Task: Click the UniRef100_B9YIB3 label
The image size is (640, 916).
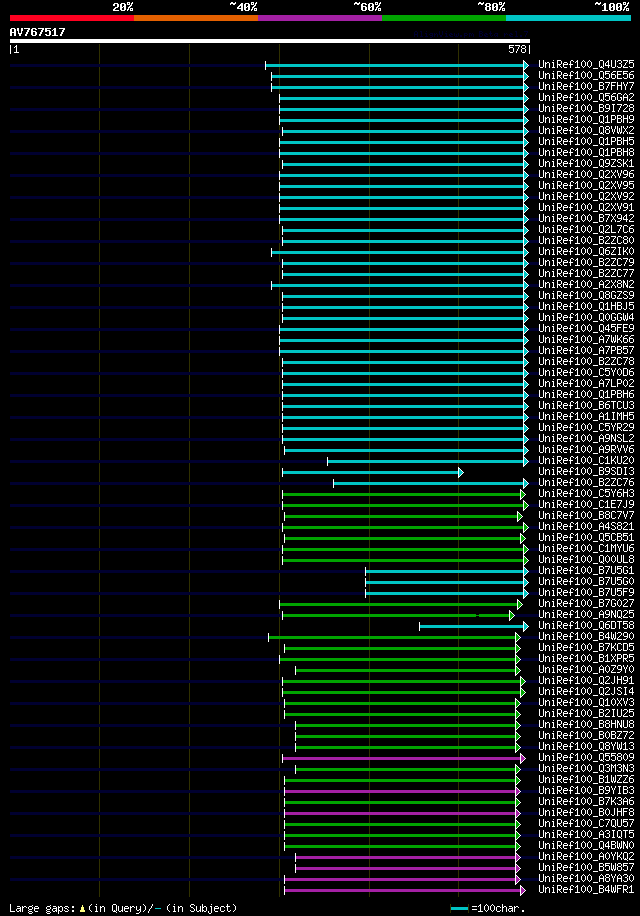Action: coord(586,791)
